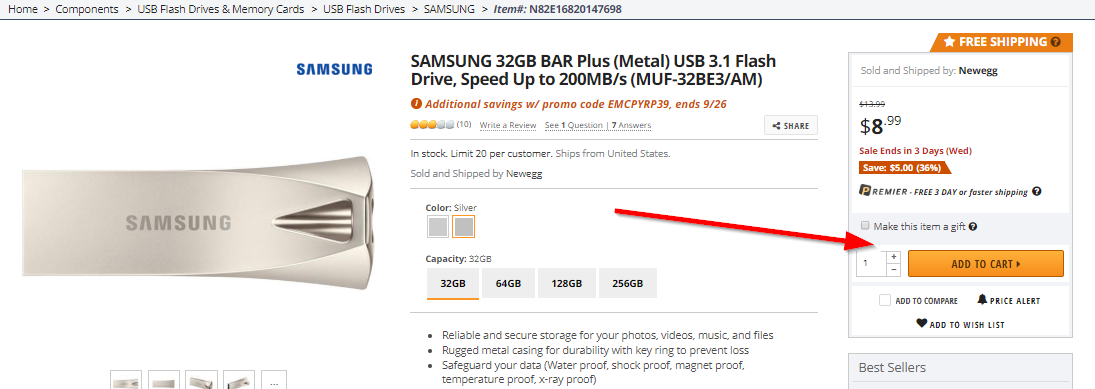Select the 64GB capacity option
Image resolution: width=1095 pixels, height=389 pixels.
click(x=508, y=284)
